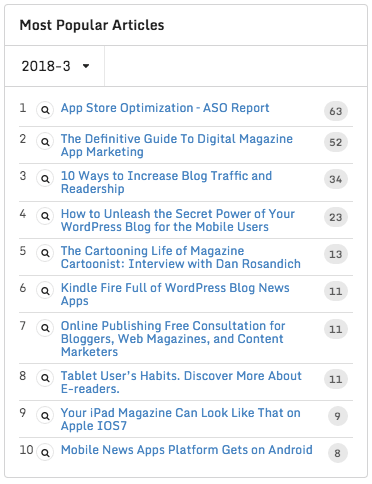Click the 9 views count badge

pyautogui.click(x=338, y=416)
